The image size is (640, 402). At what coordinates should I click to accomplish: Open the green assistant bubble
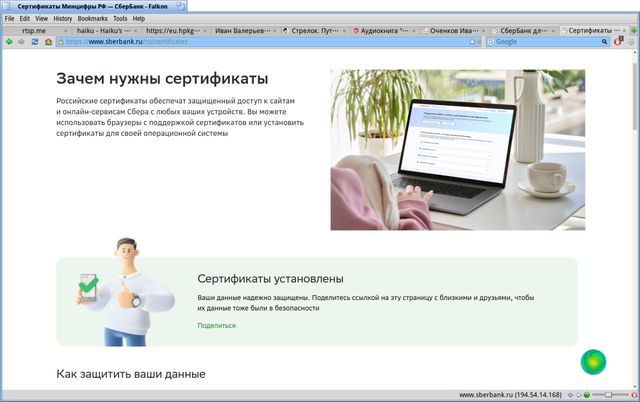tap(593, 362)
